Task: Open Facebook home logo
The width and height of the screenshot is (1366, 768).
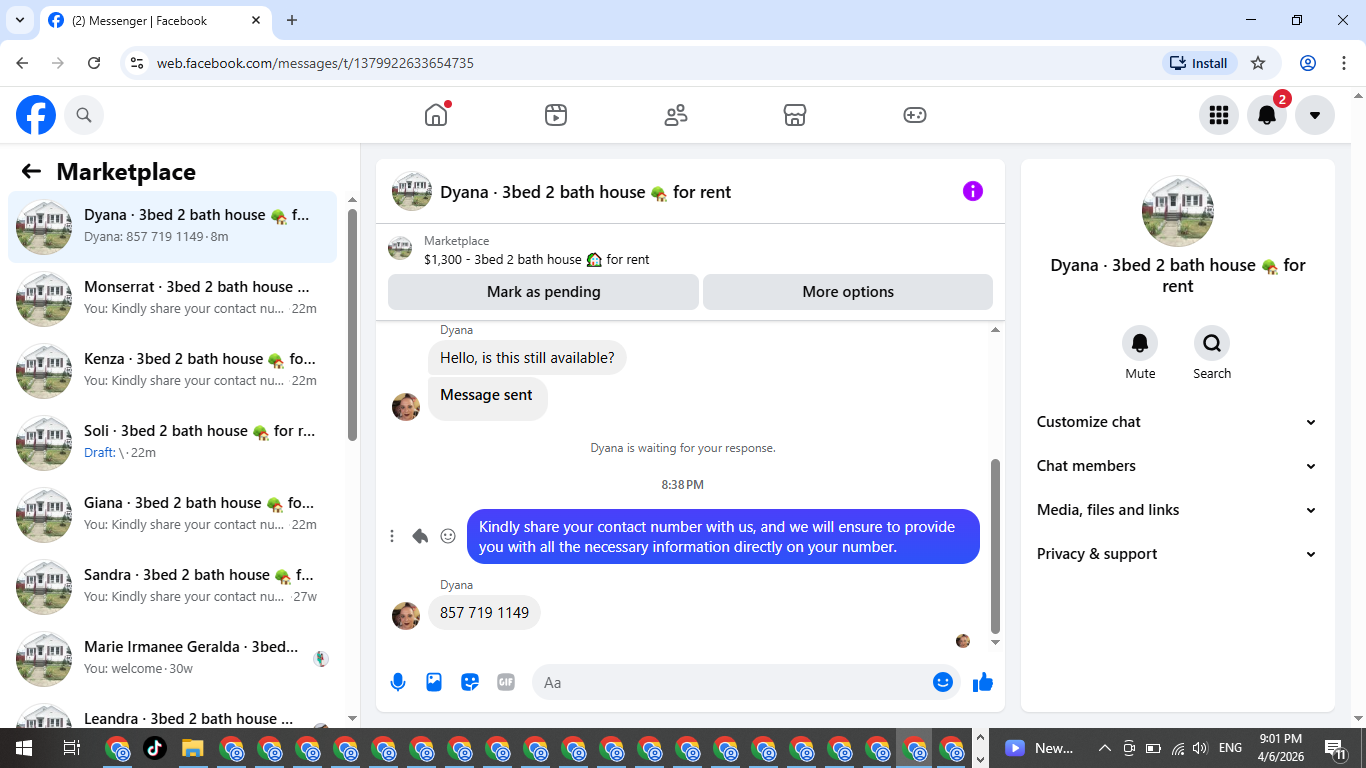Action: coord(36,115)
